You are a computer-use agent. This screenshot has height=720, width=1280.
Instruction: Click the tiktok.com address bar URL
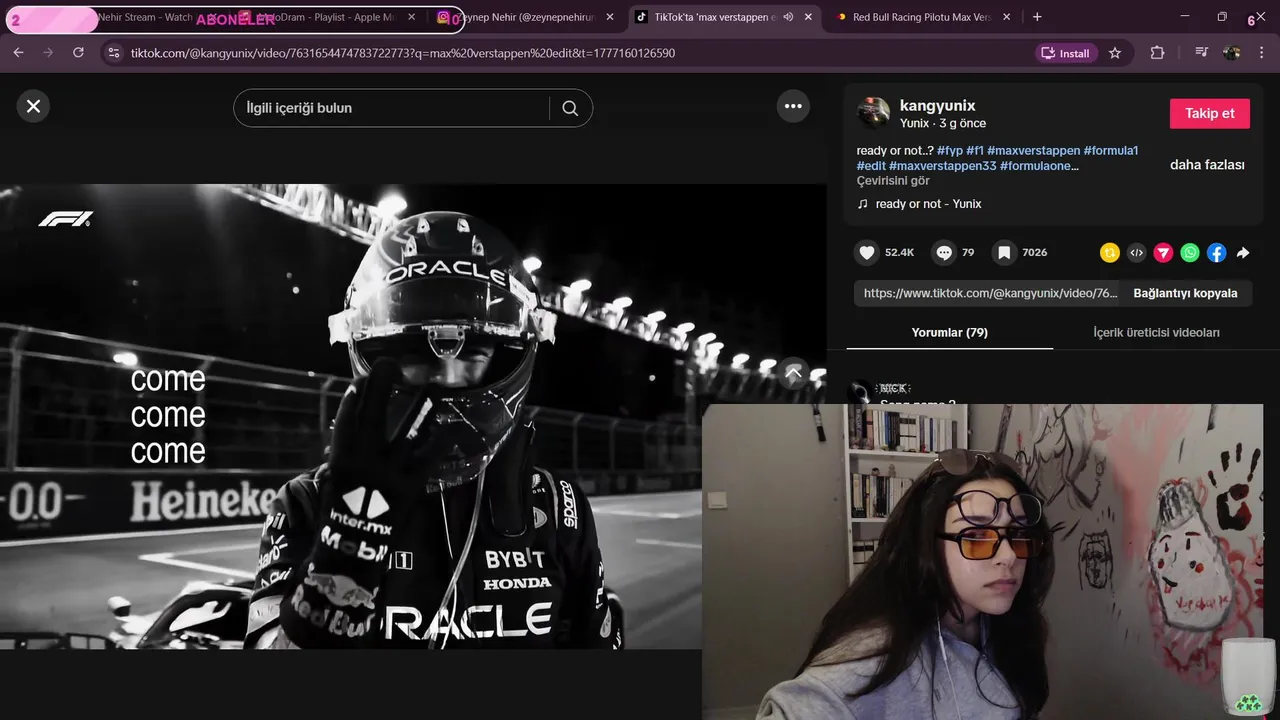pos(403,53)
